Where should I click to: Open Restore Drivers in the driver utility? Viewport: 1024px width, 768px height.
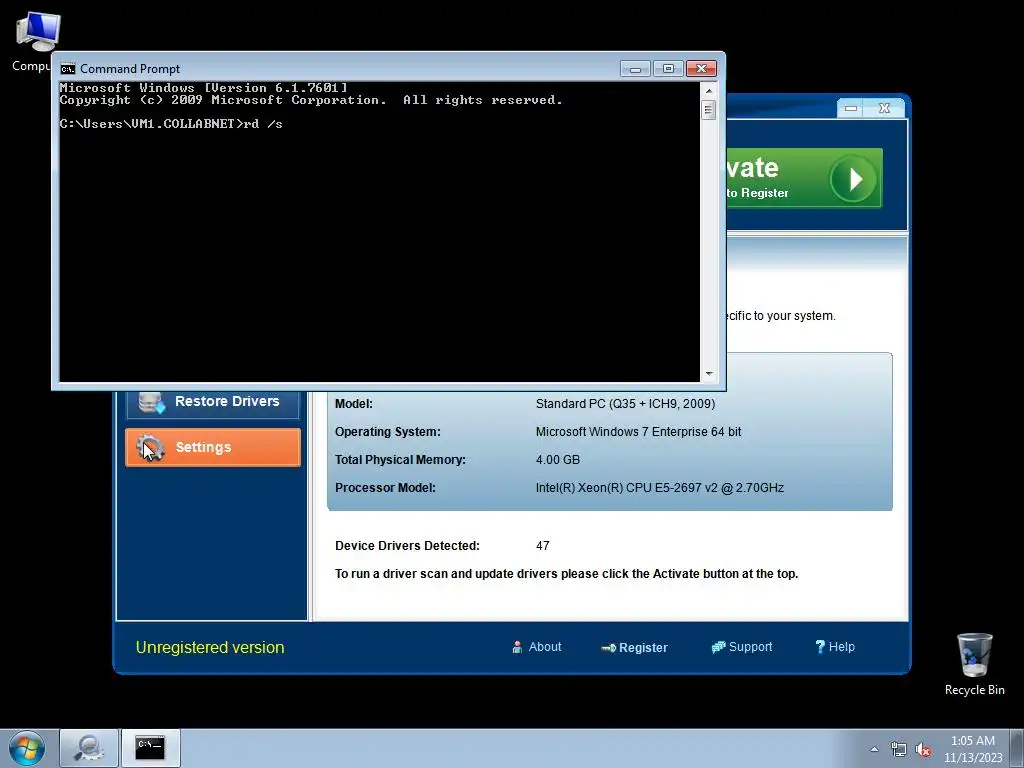point(213,404)
